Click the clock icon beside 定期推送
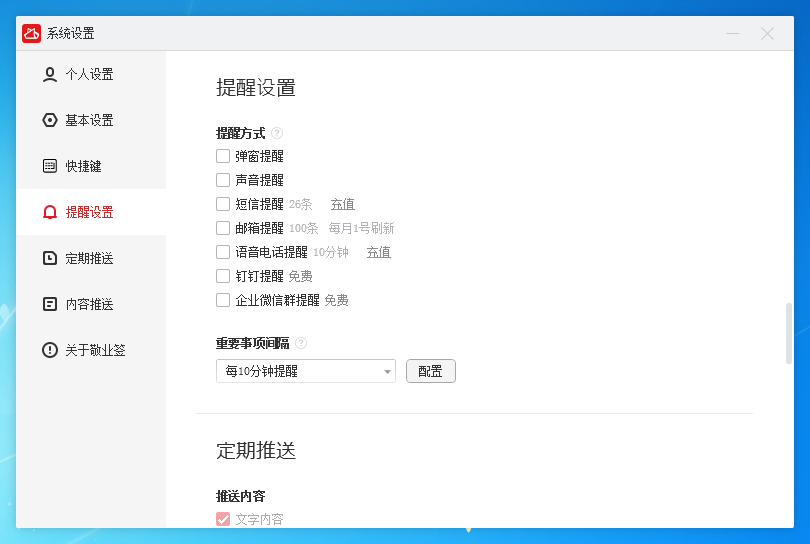 [50, 258]
